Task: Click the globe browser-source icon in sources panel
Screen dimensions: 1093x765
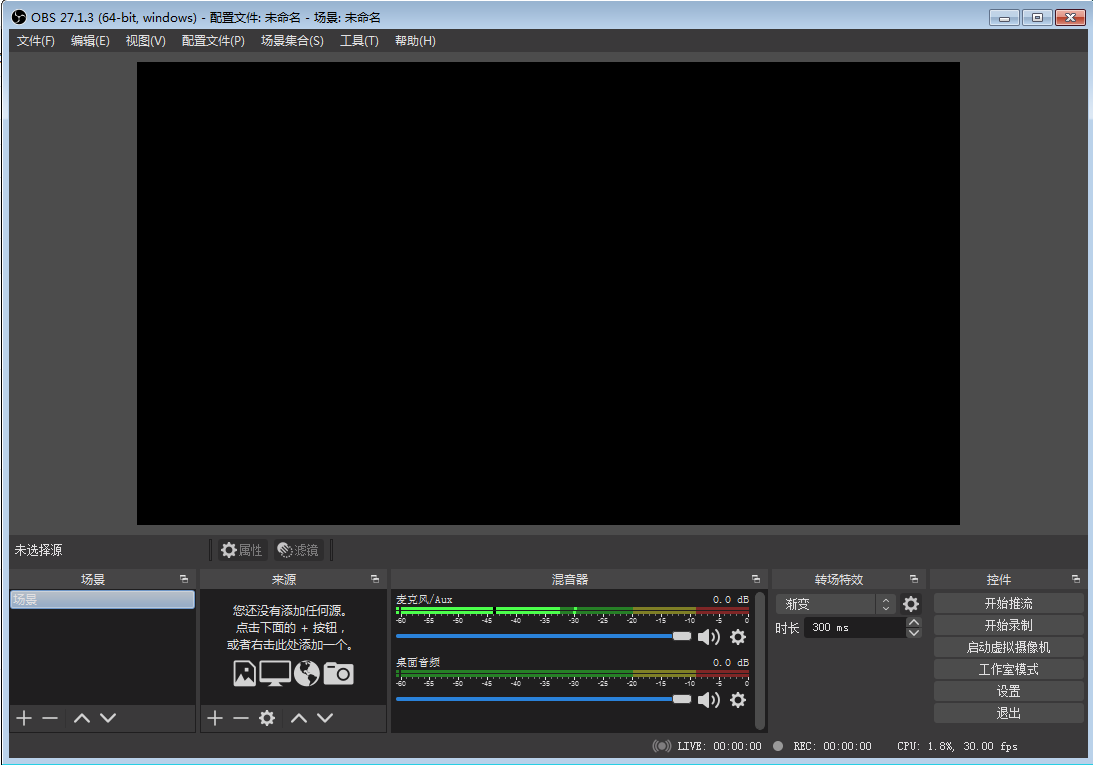Action: click(307, 673)
